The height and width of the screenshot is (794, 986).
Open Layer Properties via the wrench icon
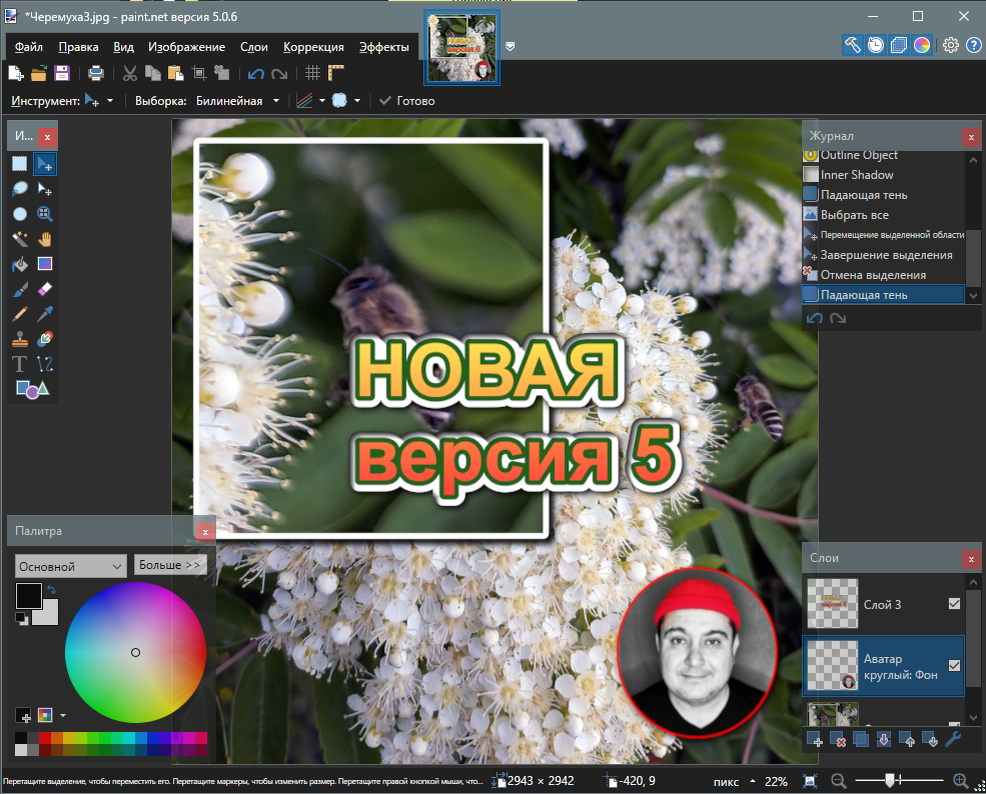point(953,740)
